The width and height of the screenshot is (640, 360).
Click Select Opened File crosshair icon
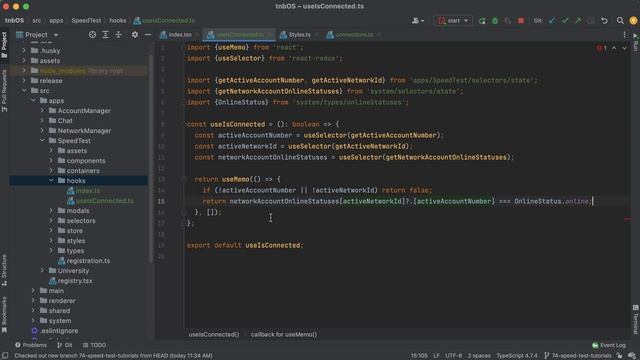[93, 35]
